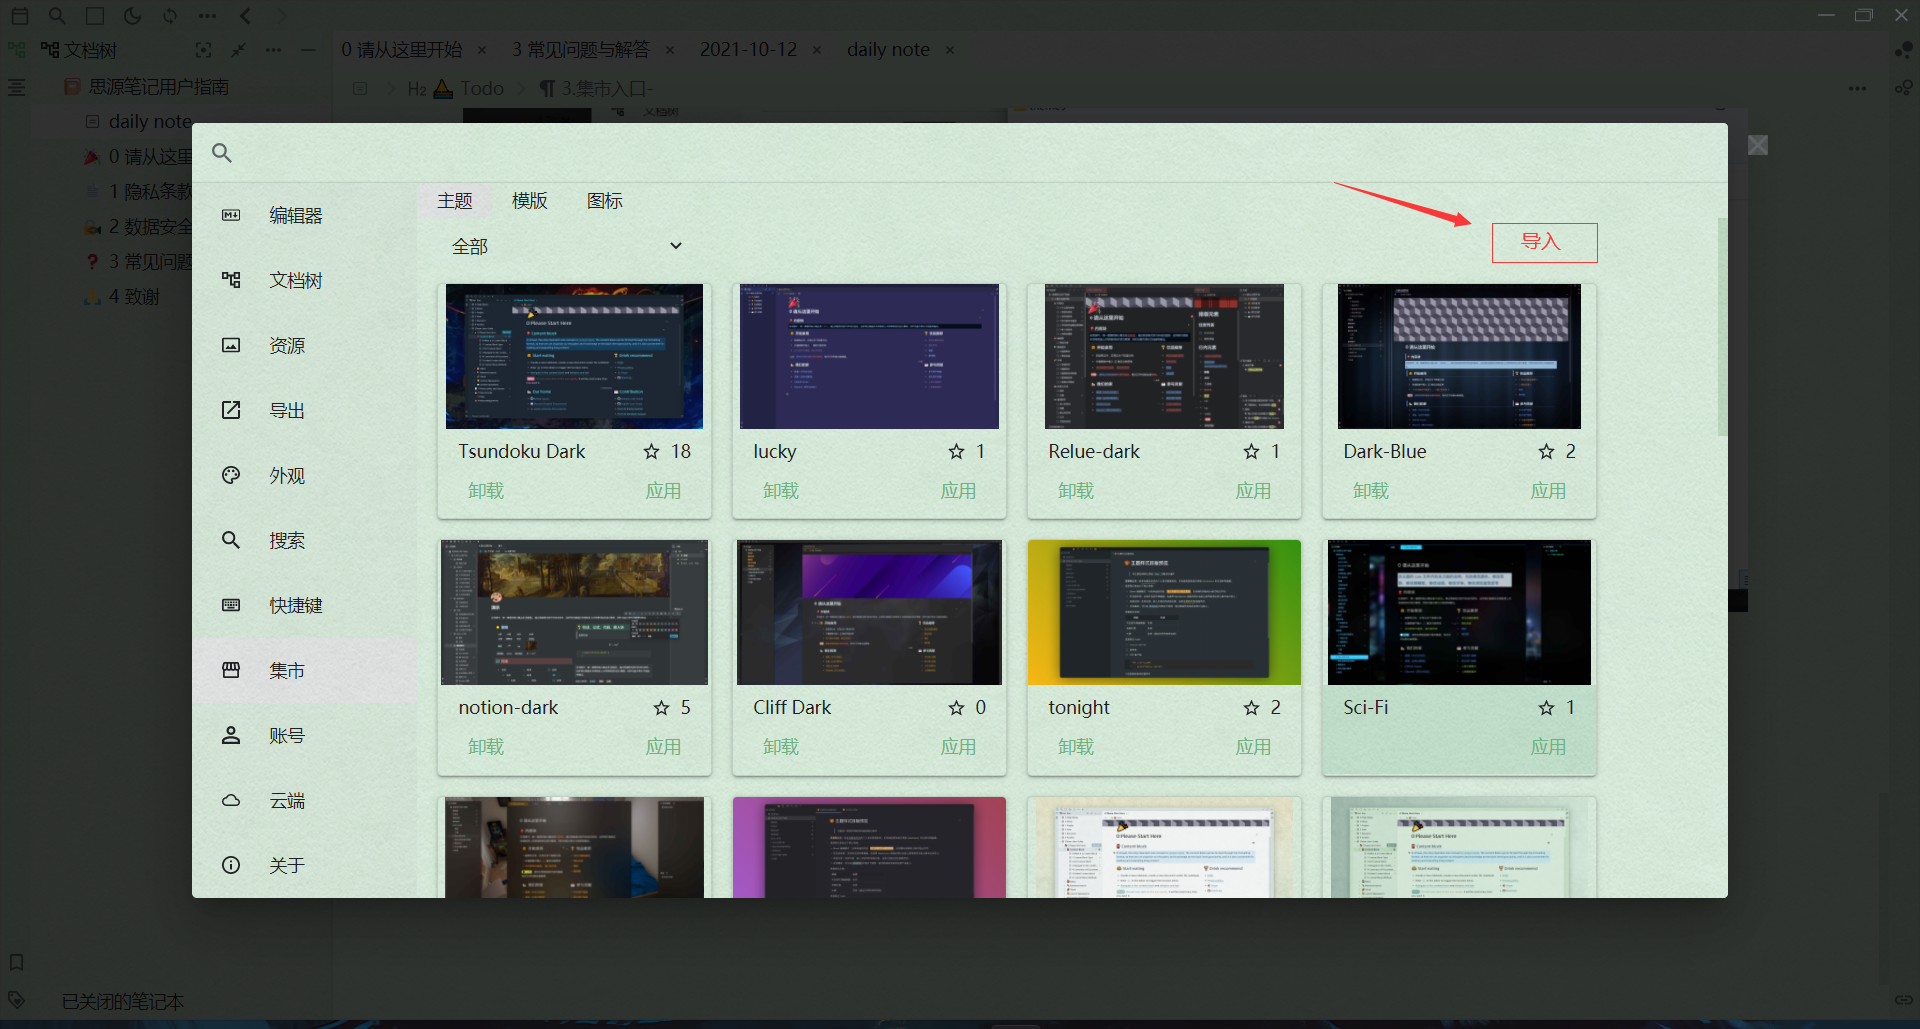The image size is (1920, 1029).
Task: Switch to the 图标 icons tab
Action: coord(604,201)
